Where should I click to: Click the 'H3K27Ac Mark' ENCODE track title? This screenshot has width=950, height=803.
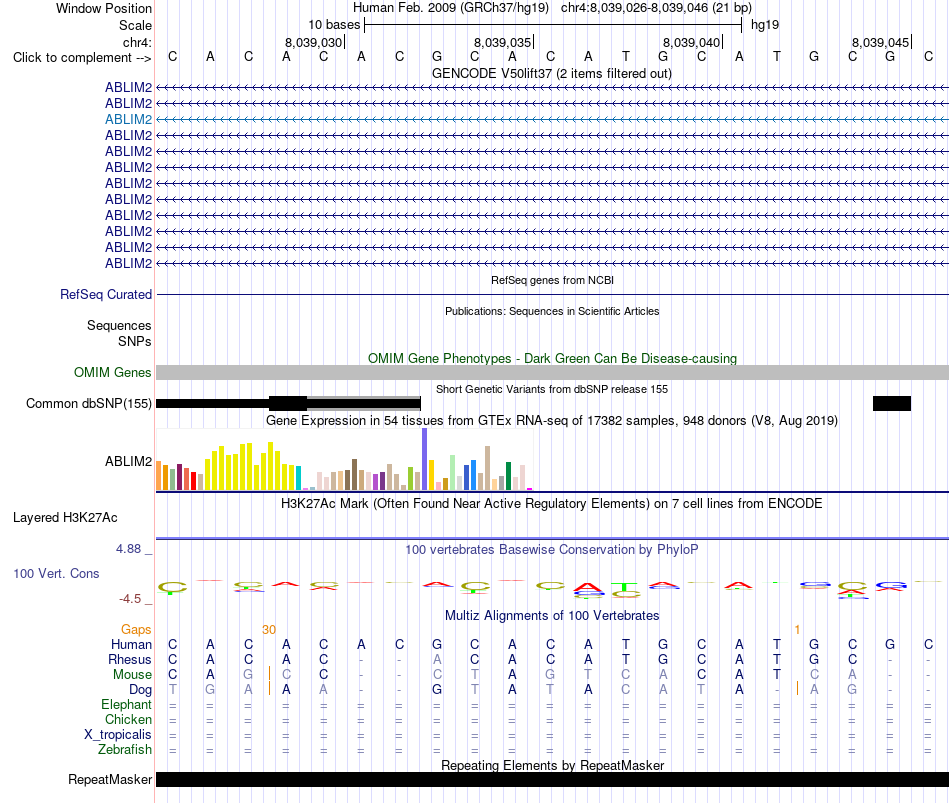point(552,504)
